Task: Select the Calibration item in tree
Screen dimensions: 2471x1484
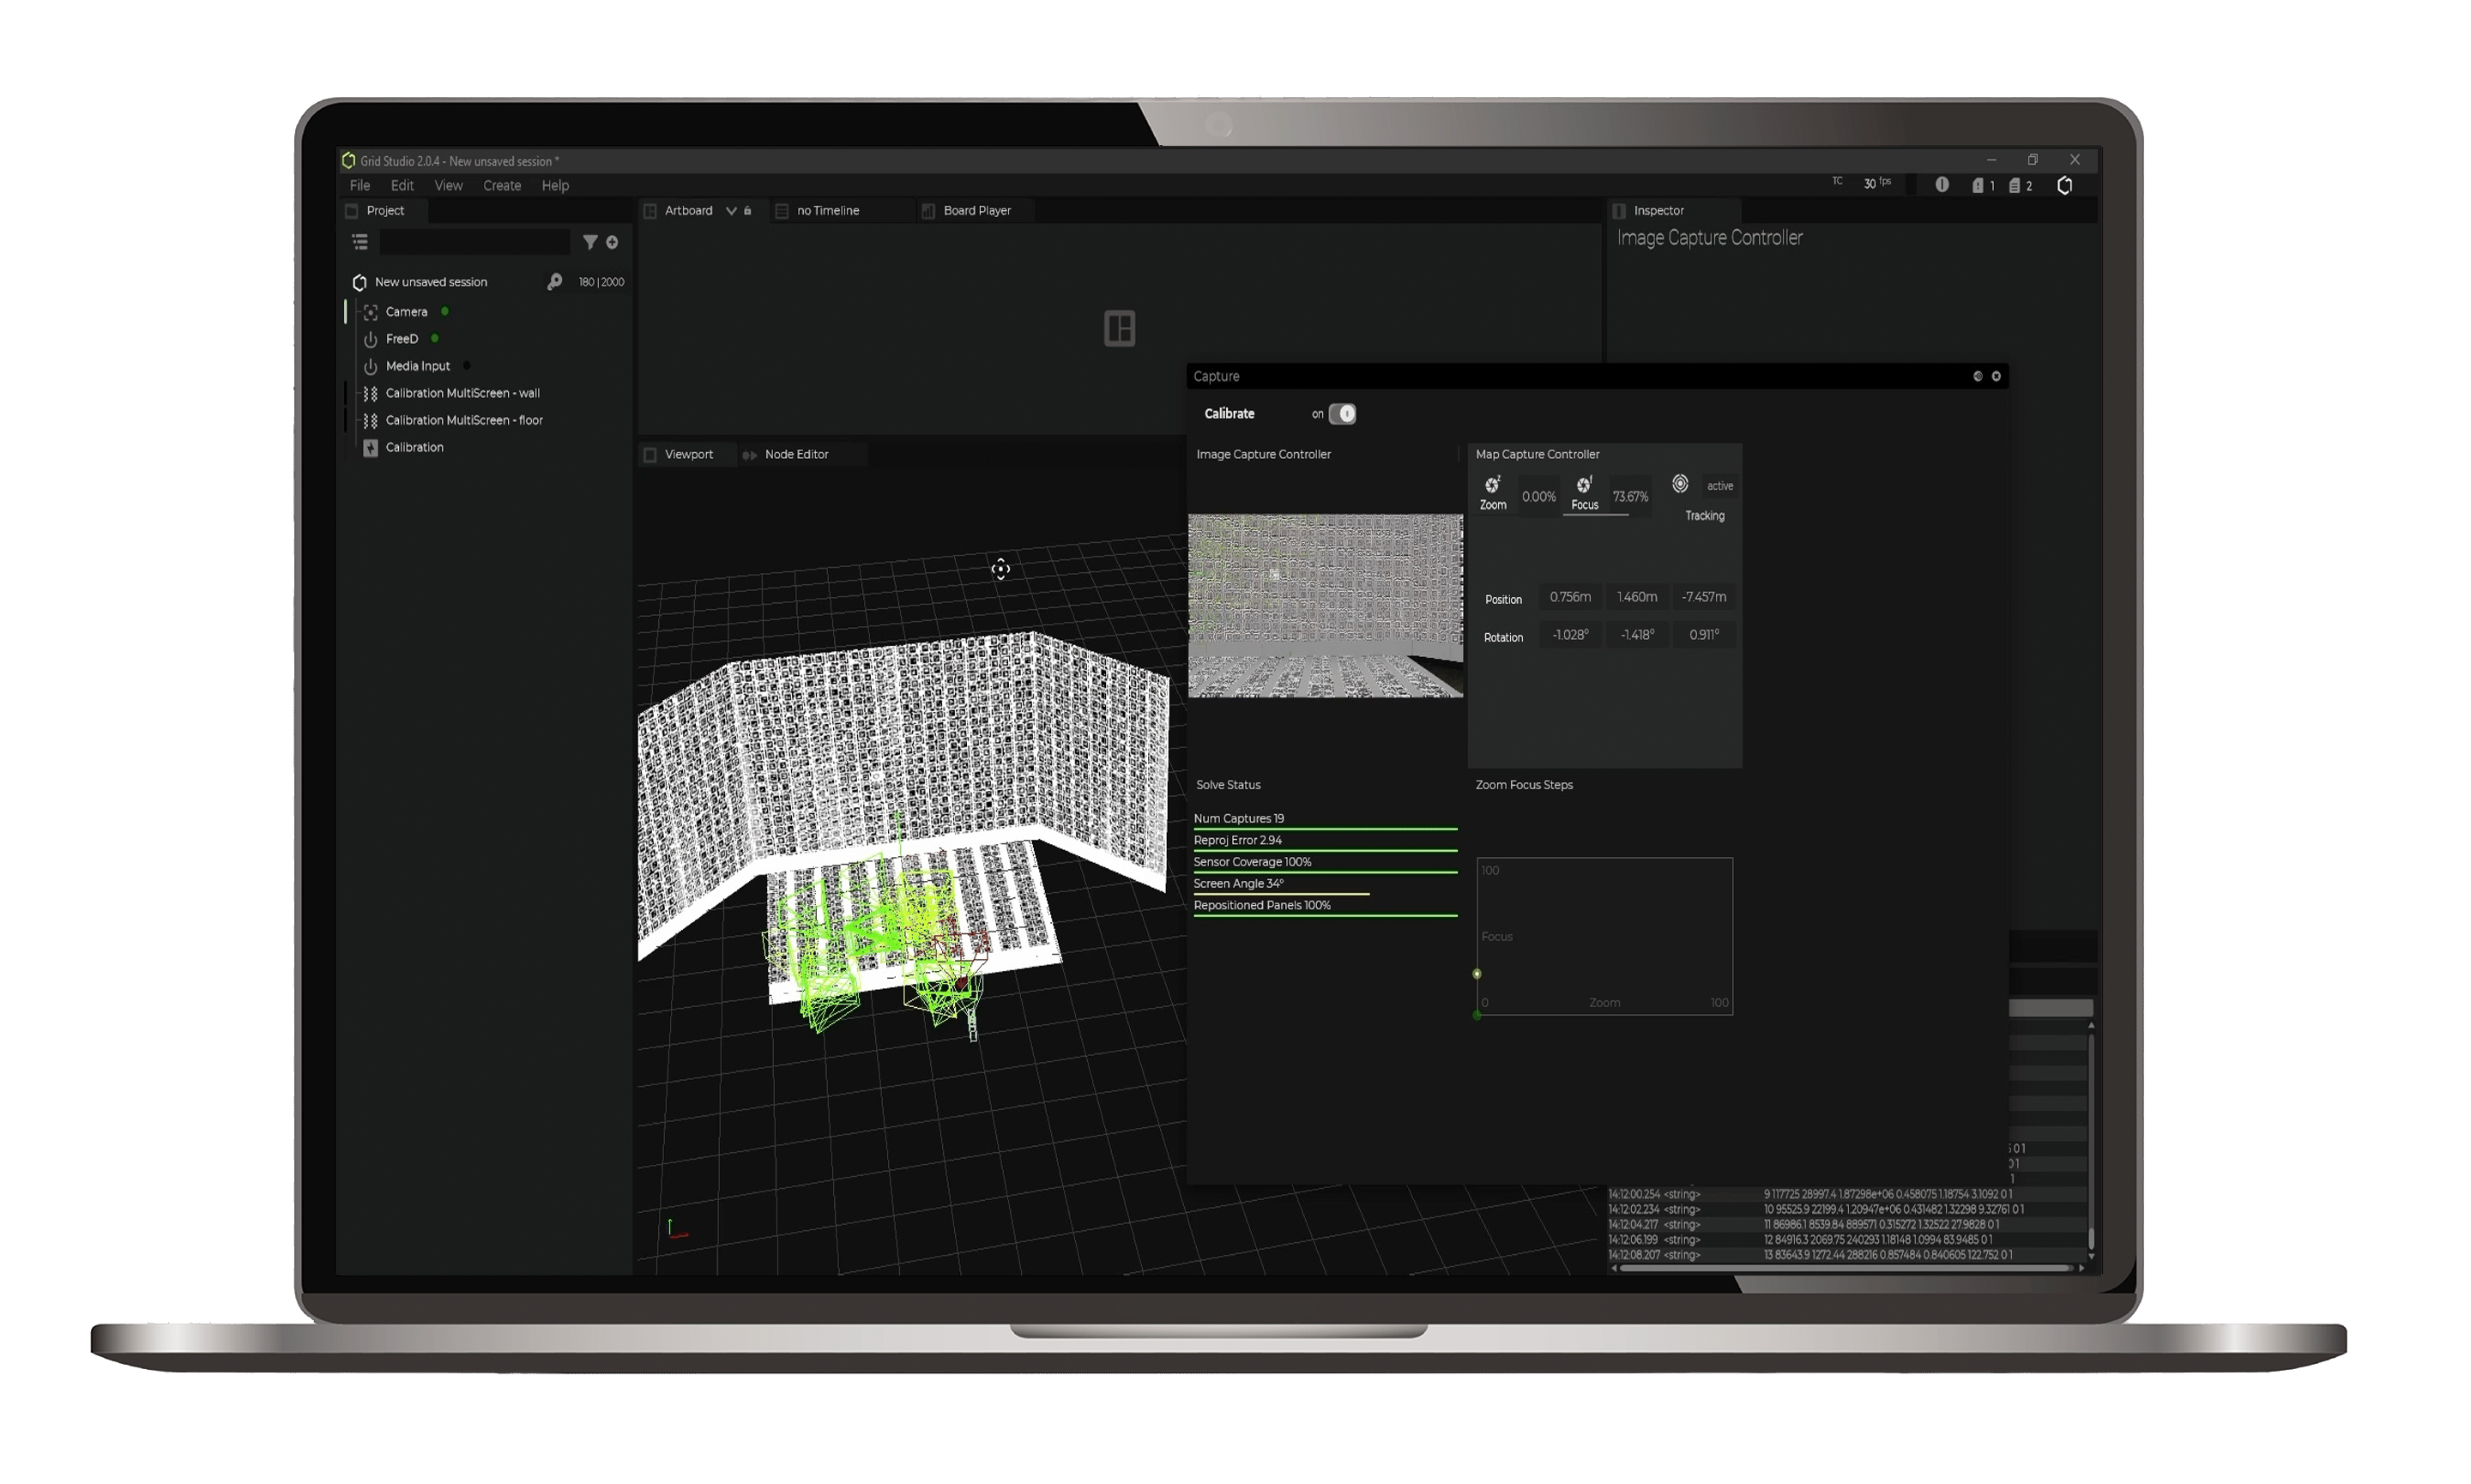Action: pos(414,447)
